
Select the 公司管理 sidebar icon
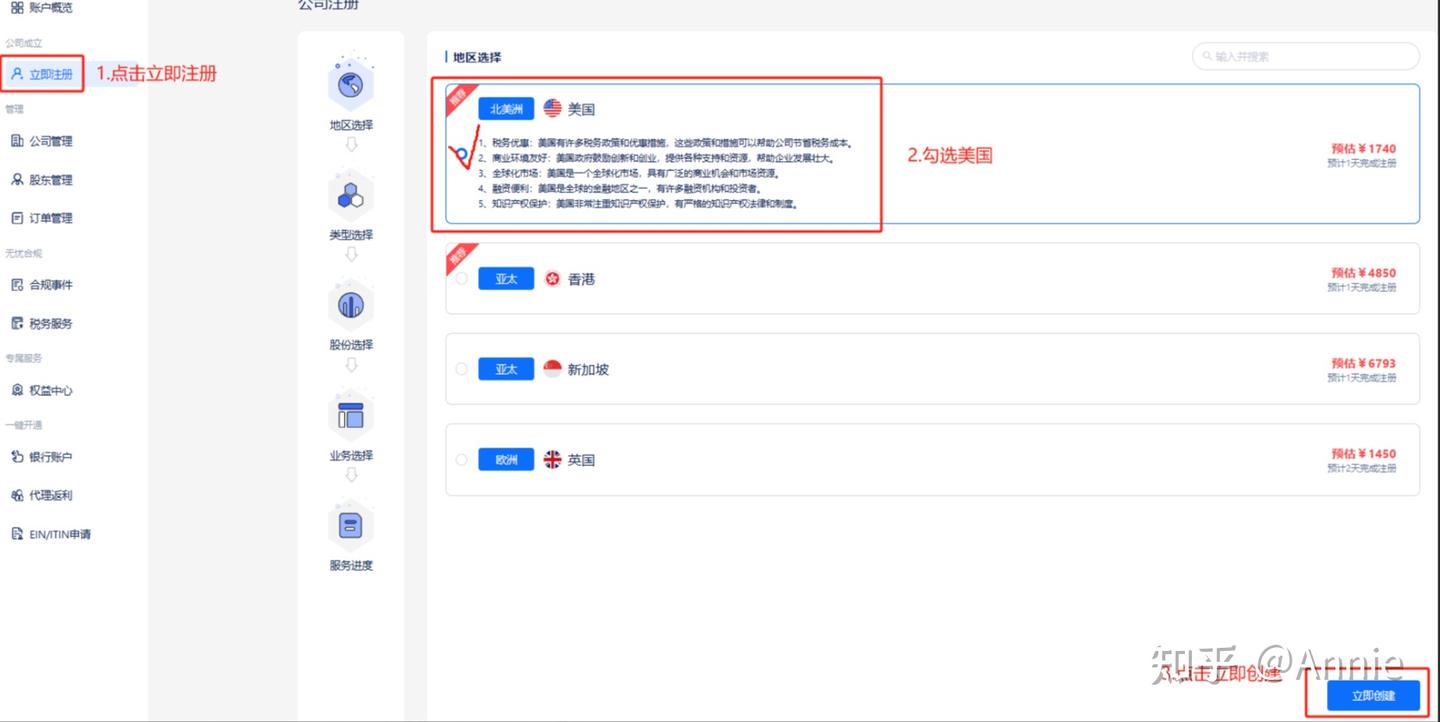tap(44, 140)
